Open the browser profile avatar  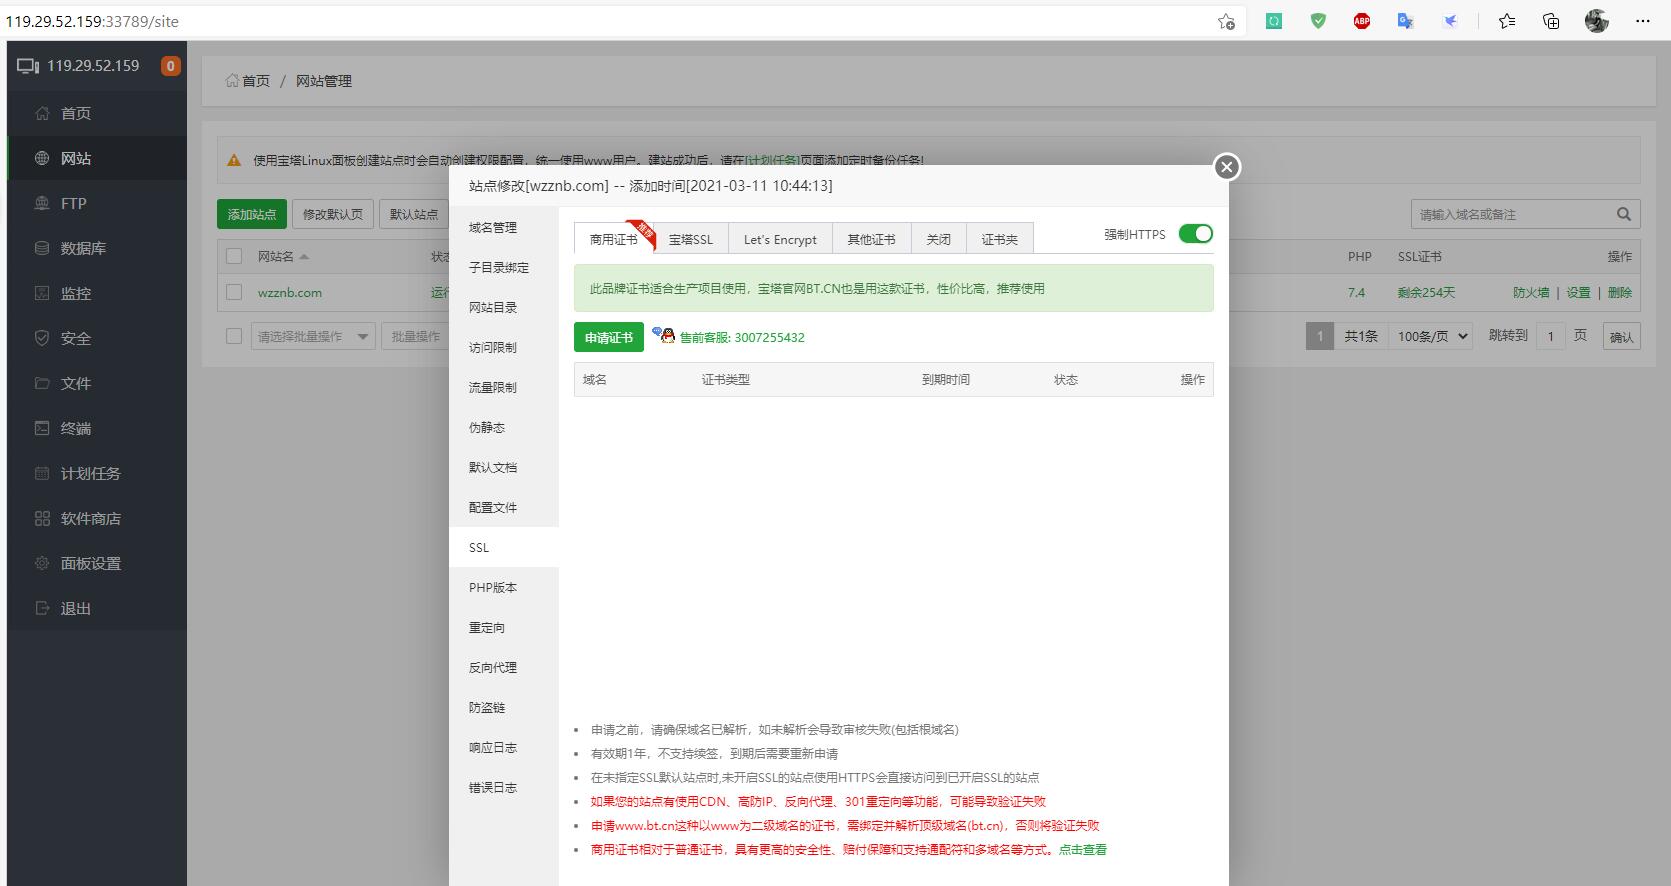[x=1597, y=21]
